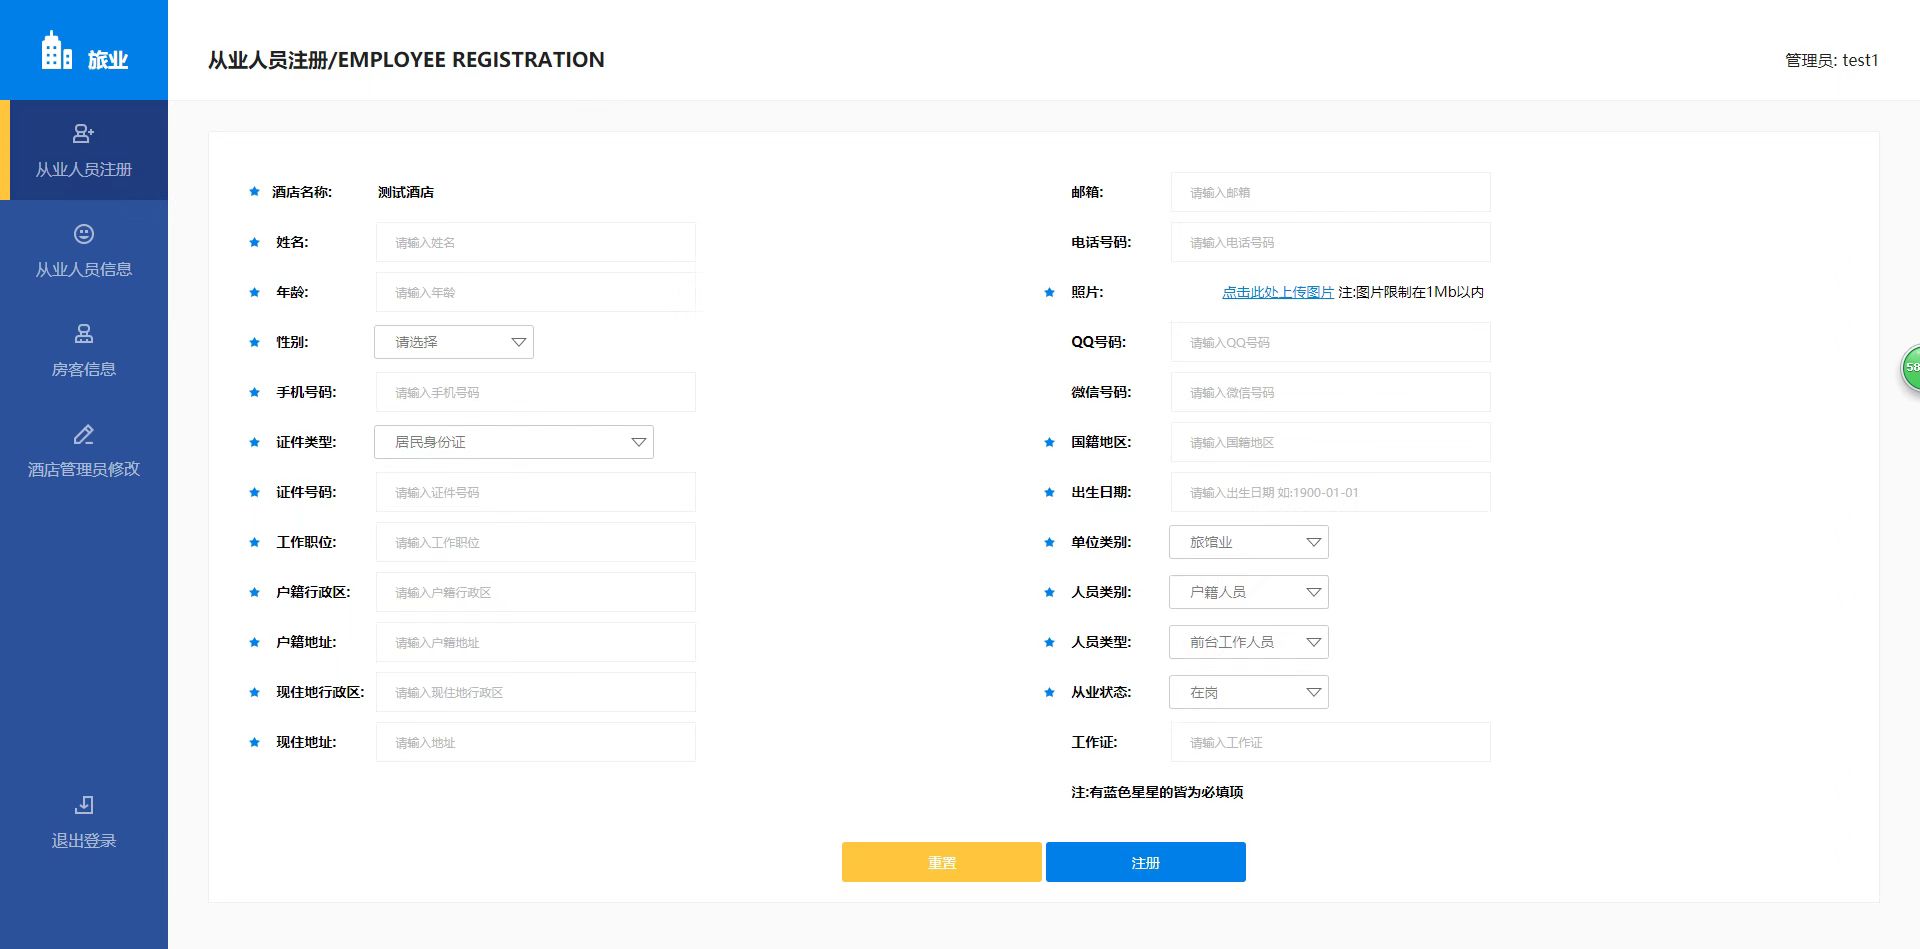Focus the 现住地行政区 input field
Screen dimensions: 1920x949
click(536, 692)
